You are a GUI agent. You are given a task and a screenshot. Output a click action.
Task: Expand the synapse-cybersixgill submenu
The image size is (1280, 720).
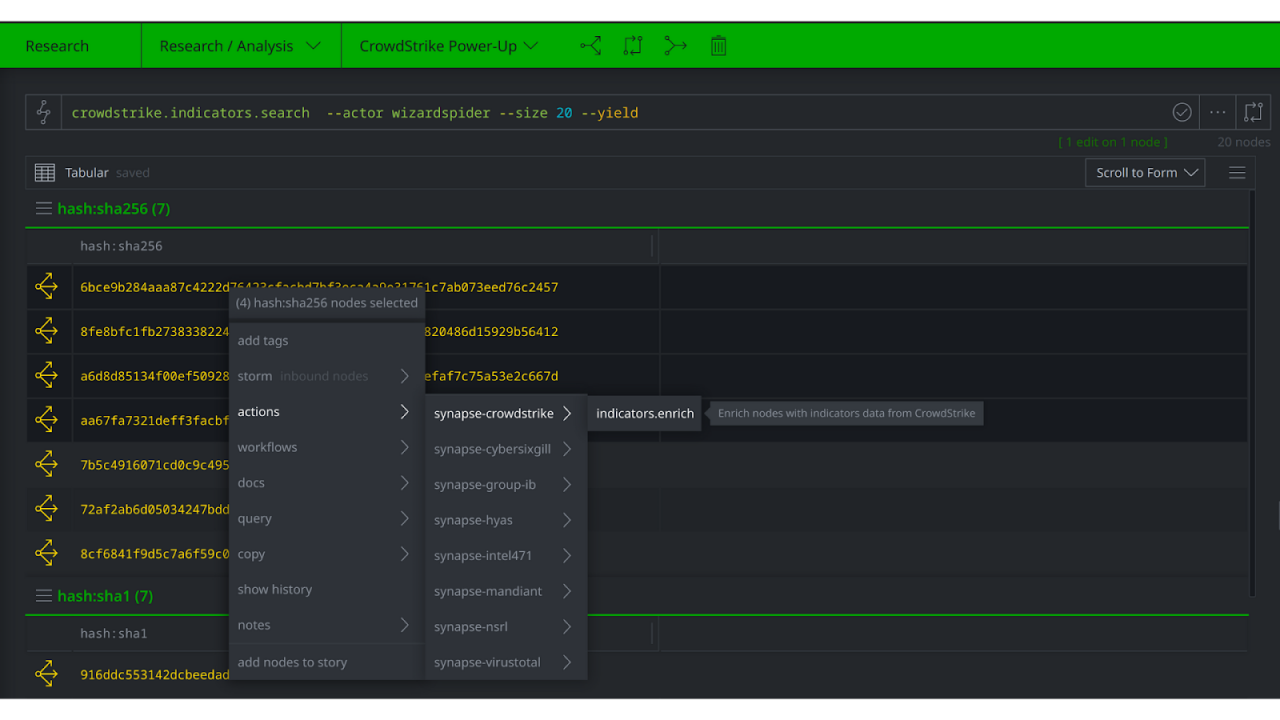505,449
